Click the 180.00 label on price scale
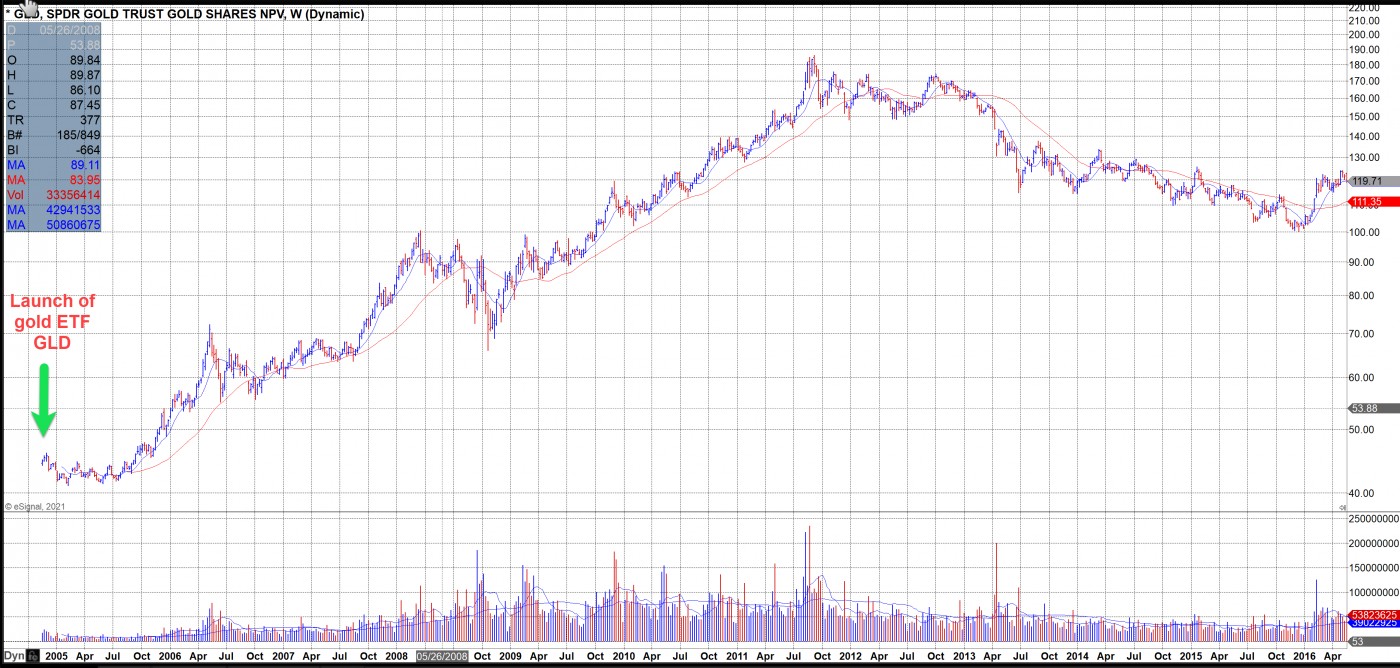 pyautogui.click(x=1365, y=66)
